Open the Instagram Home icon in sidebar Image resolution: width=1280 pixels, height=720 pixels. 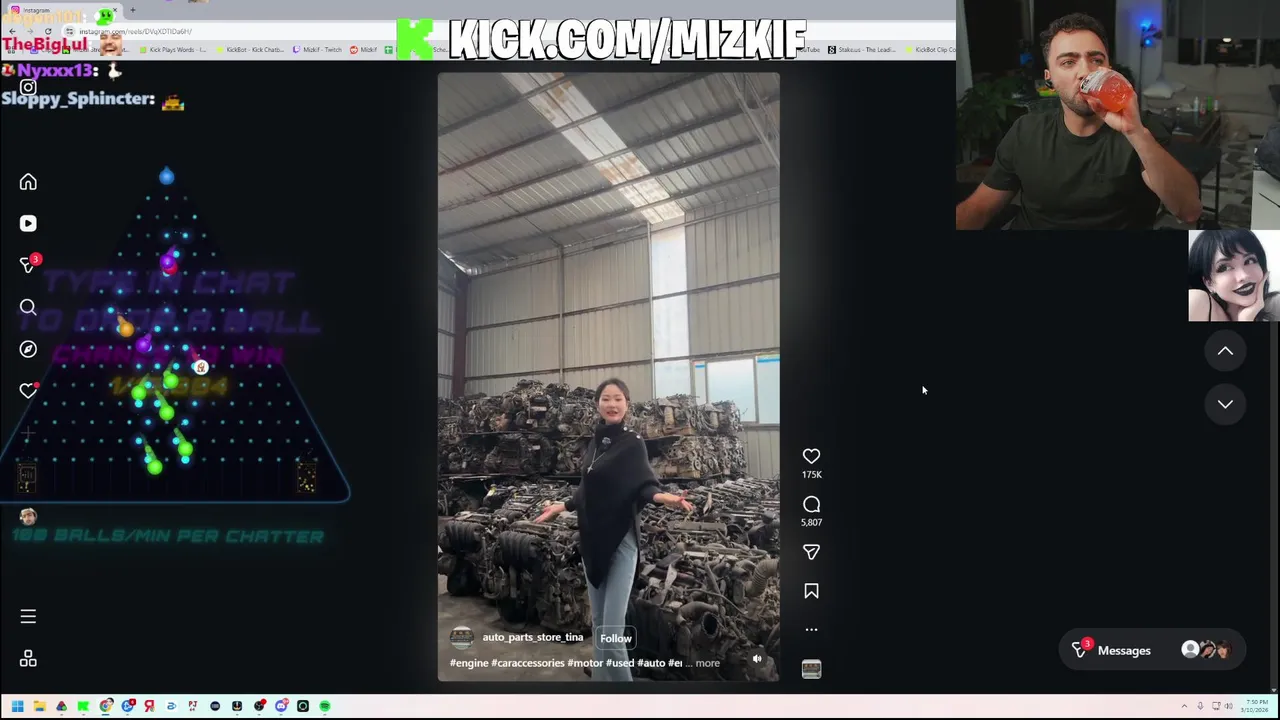[x=28, y=182]
